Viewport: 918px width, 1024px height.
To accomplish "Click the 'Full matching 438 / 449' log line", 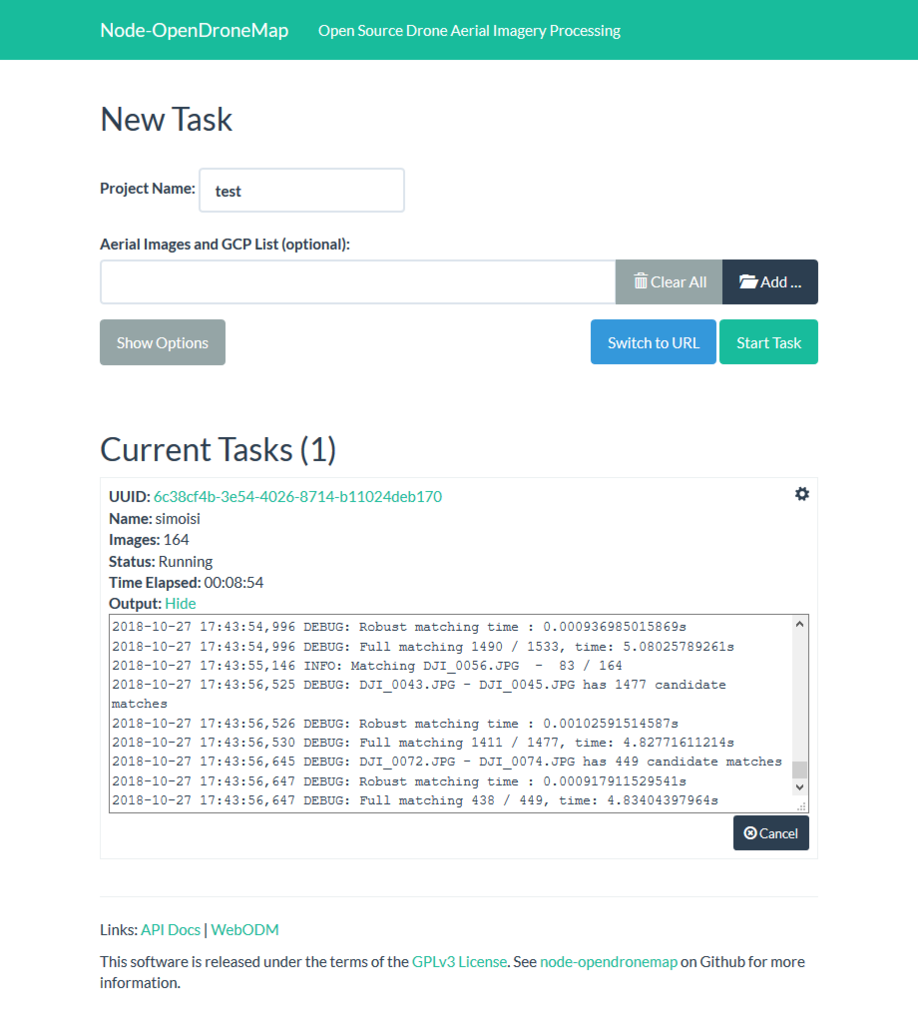I will click(x=415, y=800).
